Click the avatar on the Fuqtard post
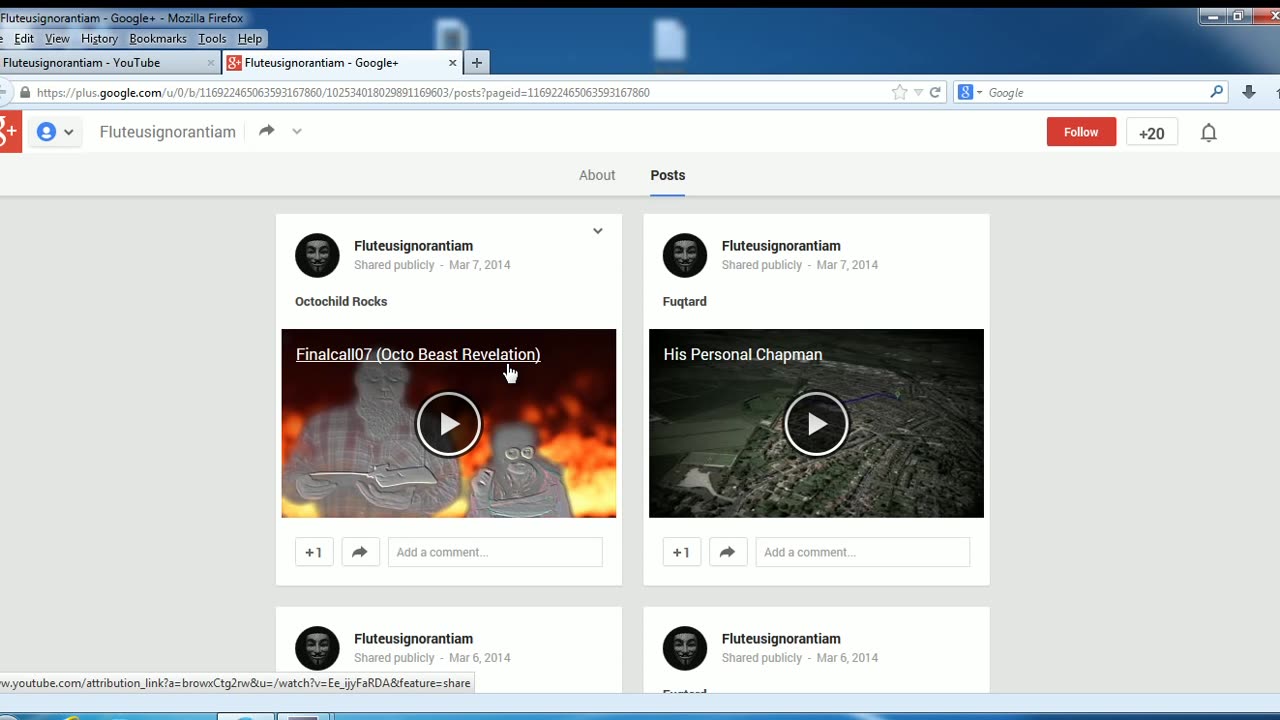 coord(685,256)
